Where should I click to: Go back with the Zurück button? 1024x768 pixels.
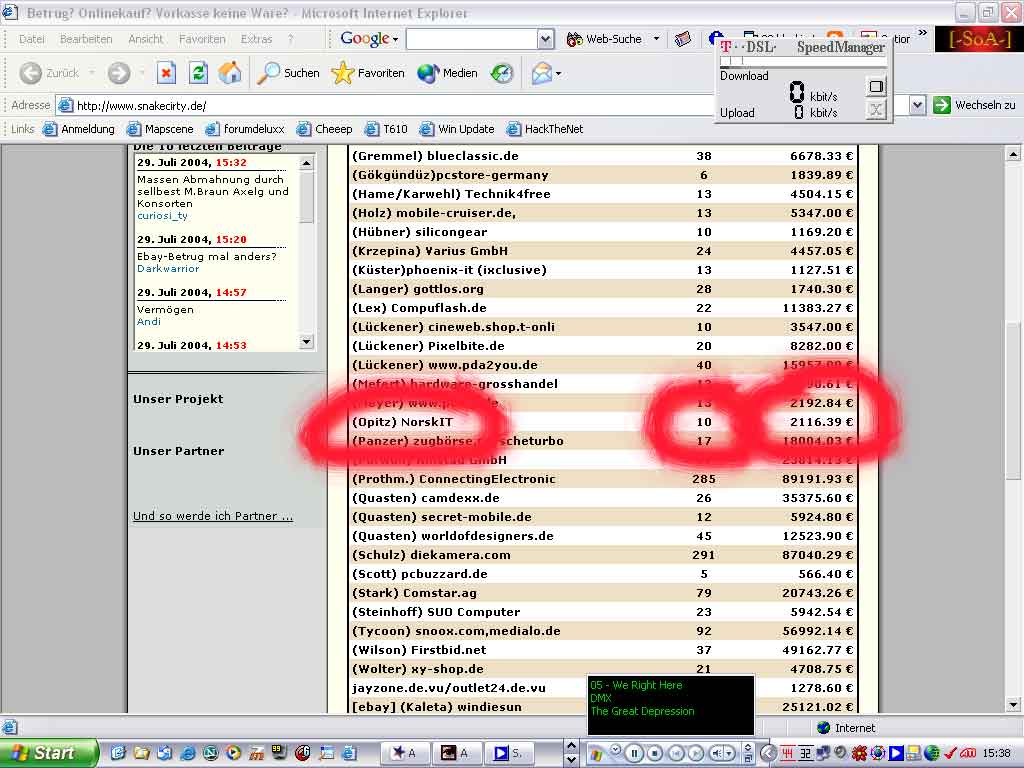[49, 73]
